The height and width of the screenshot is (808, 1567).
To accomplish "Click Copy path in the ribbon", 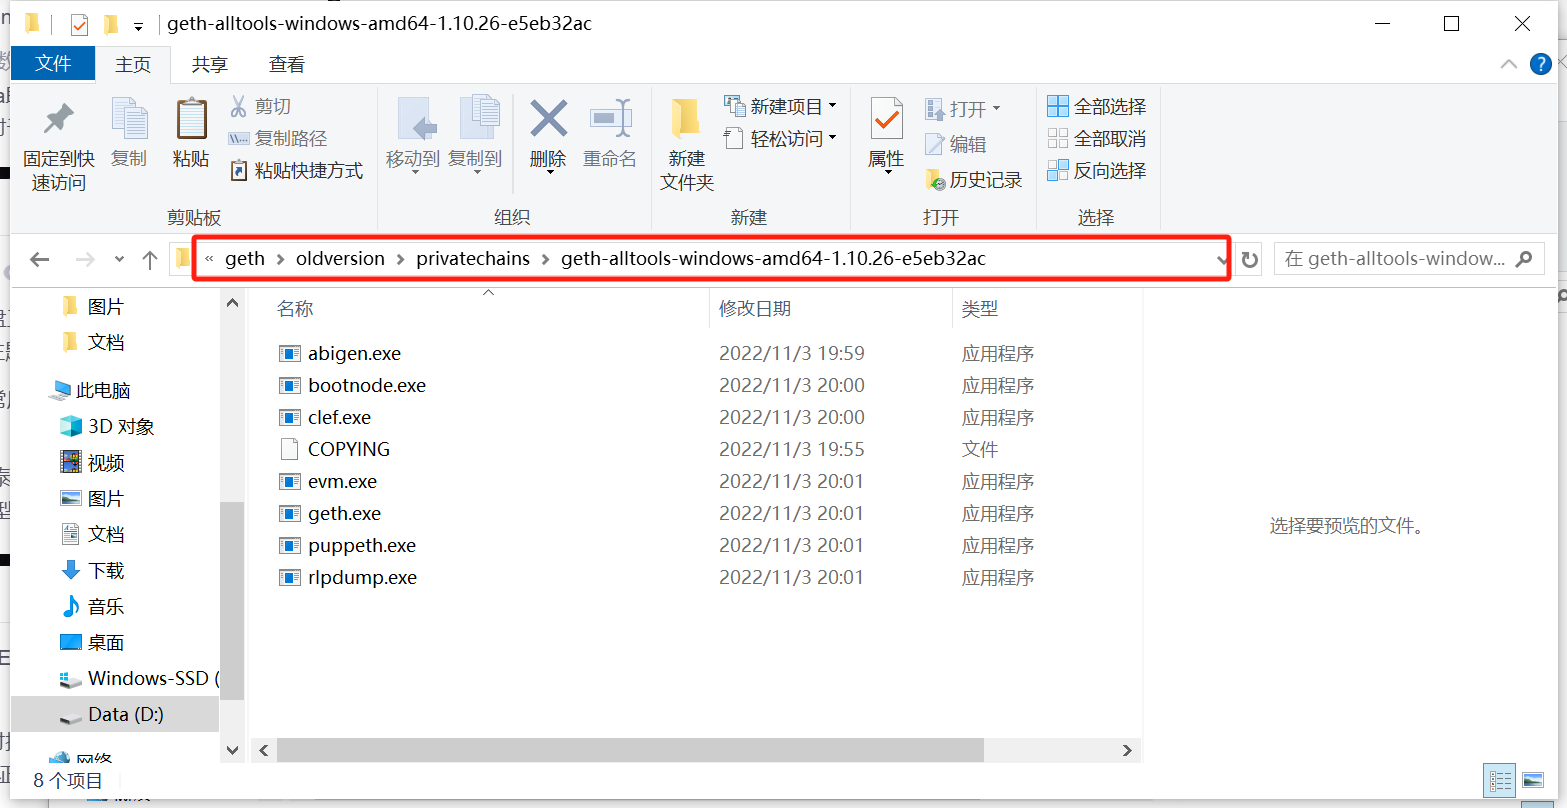I will click(278, 138).
